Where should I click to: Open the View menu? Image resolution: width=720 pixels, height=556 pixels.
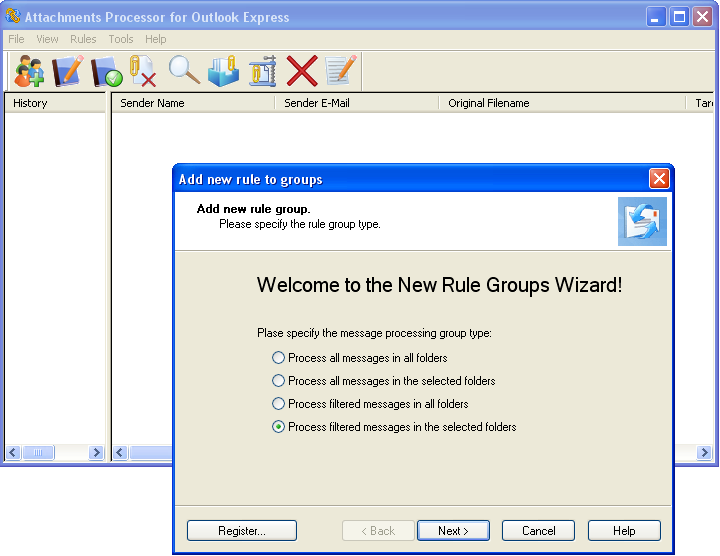pyautogui.click(x=47, y=39)
